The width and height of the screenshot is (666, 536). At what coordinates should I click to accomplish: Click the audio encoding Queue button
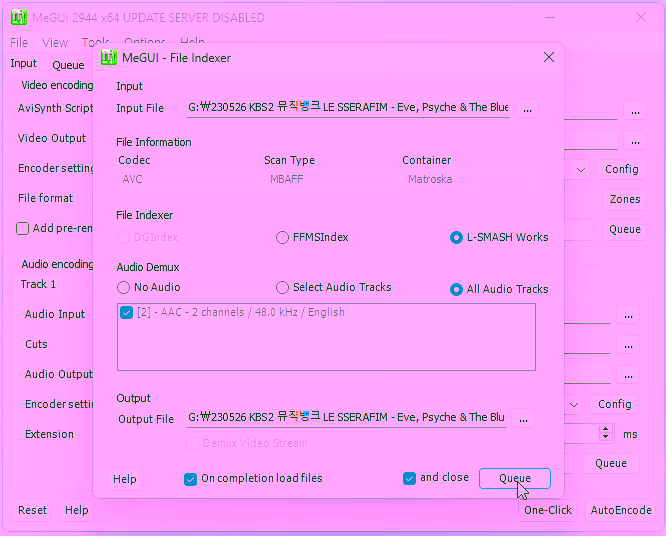(611, 463)
